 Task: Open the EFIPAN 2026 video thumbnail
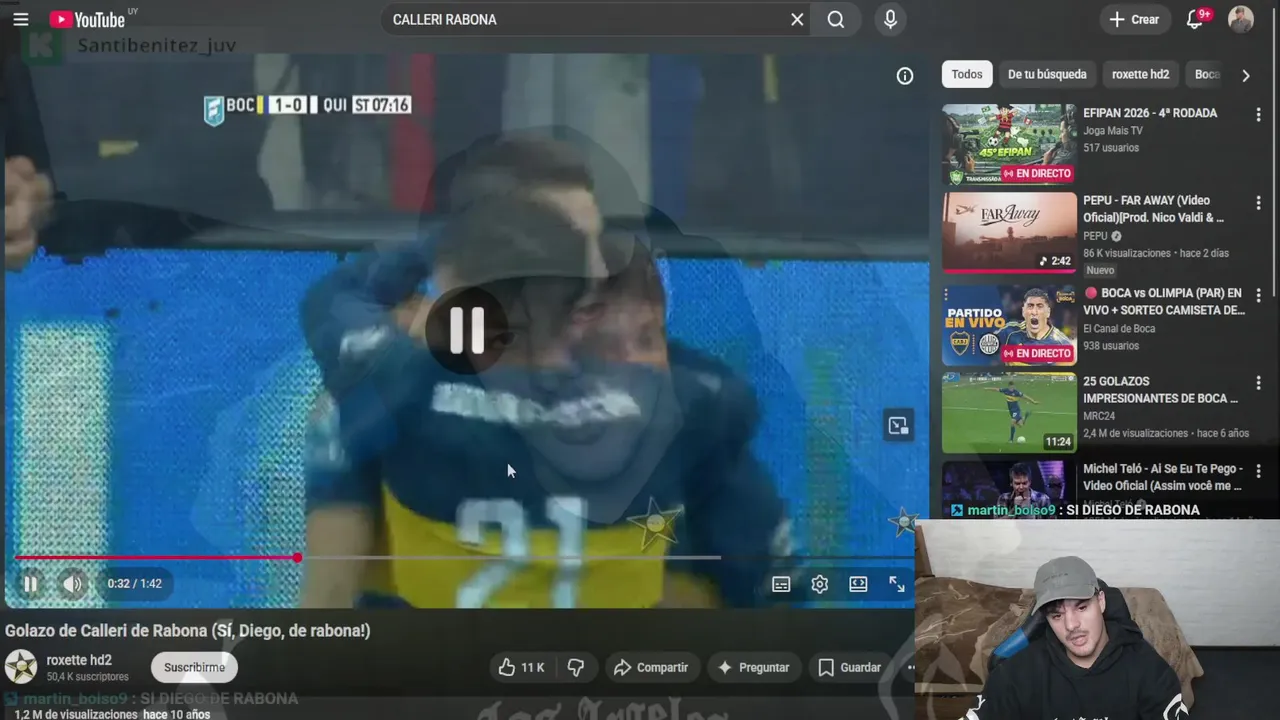coord(1009,144)
